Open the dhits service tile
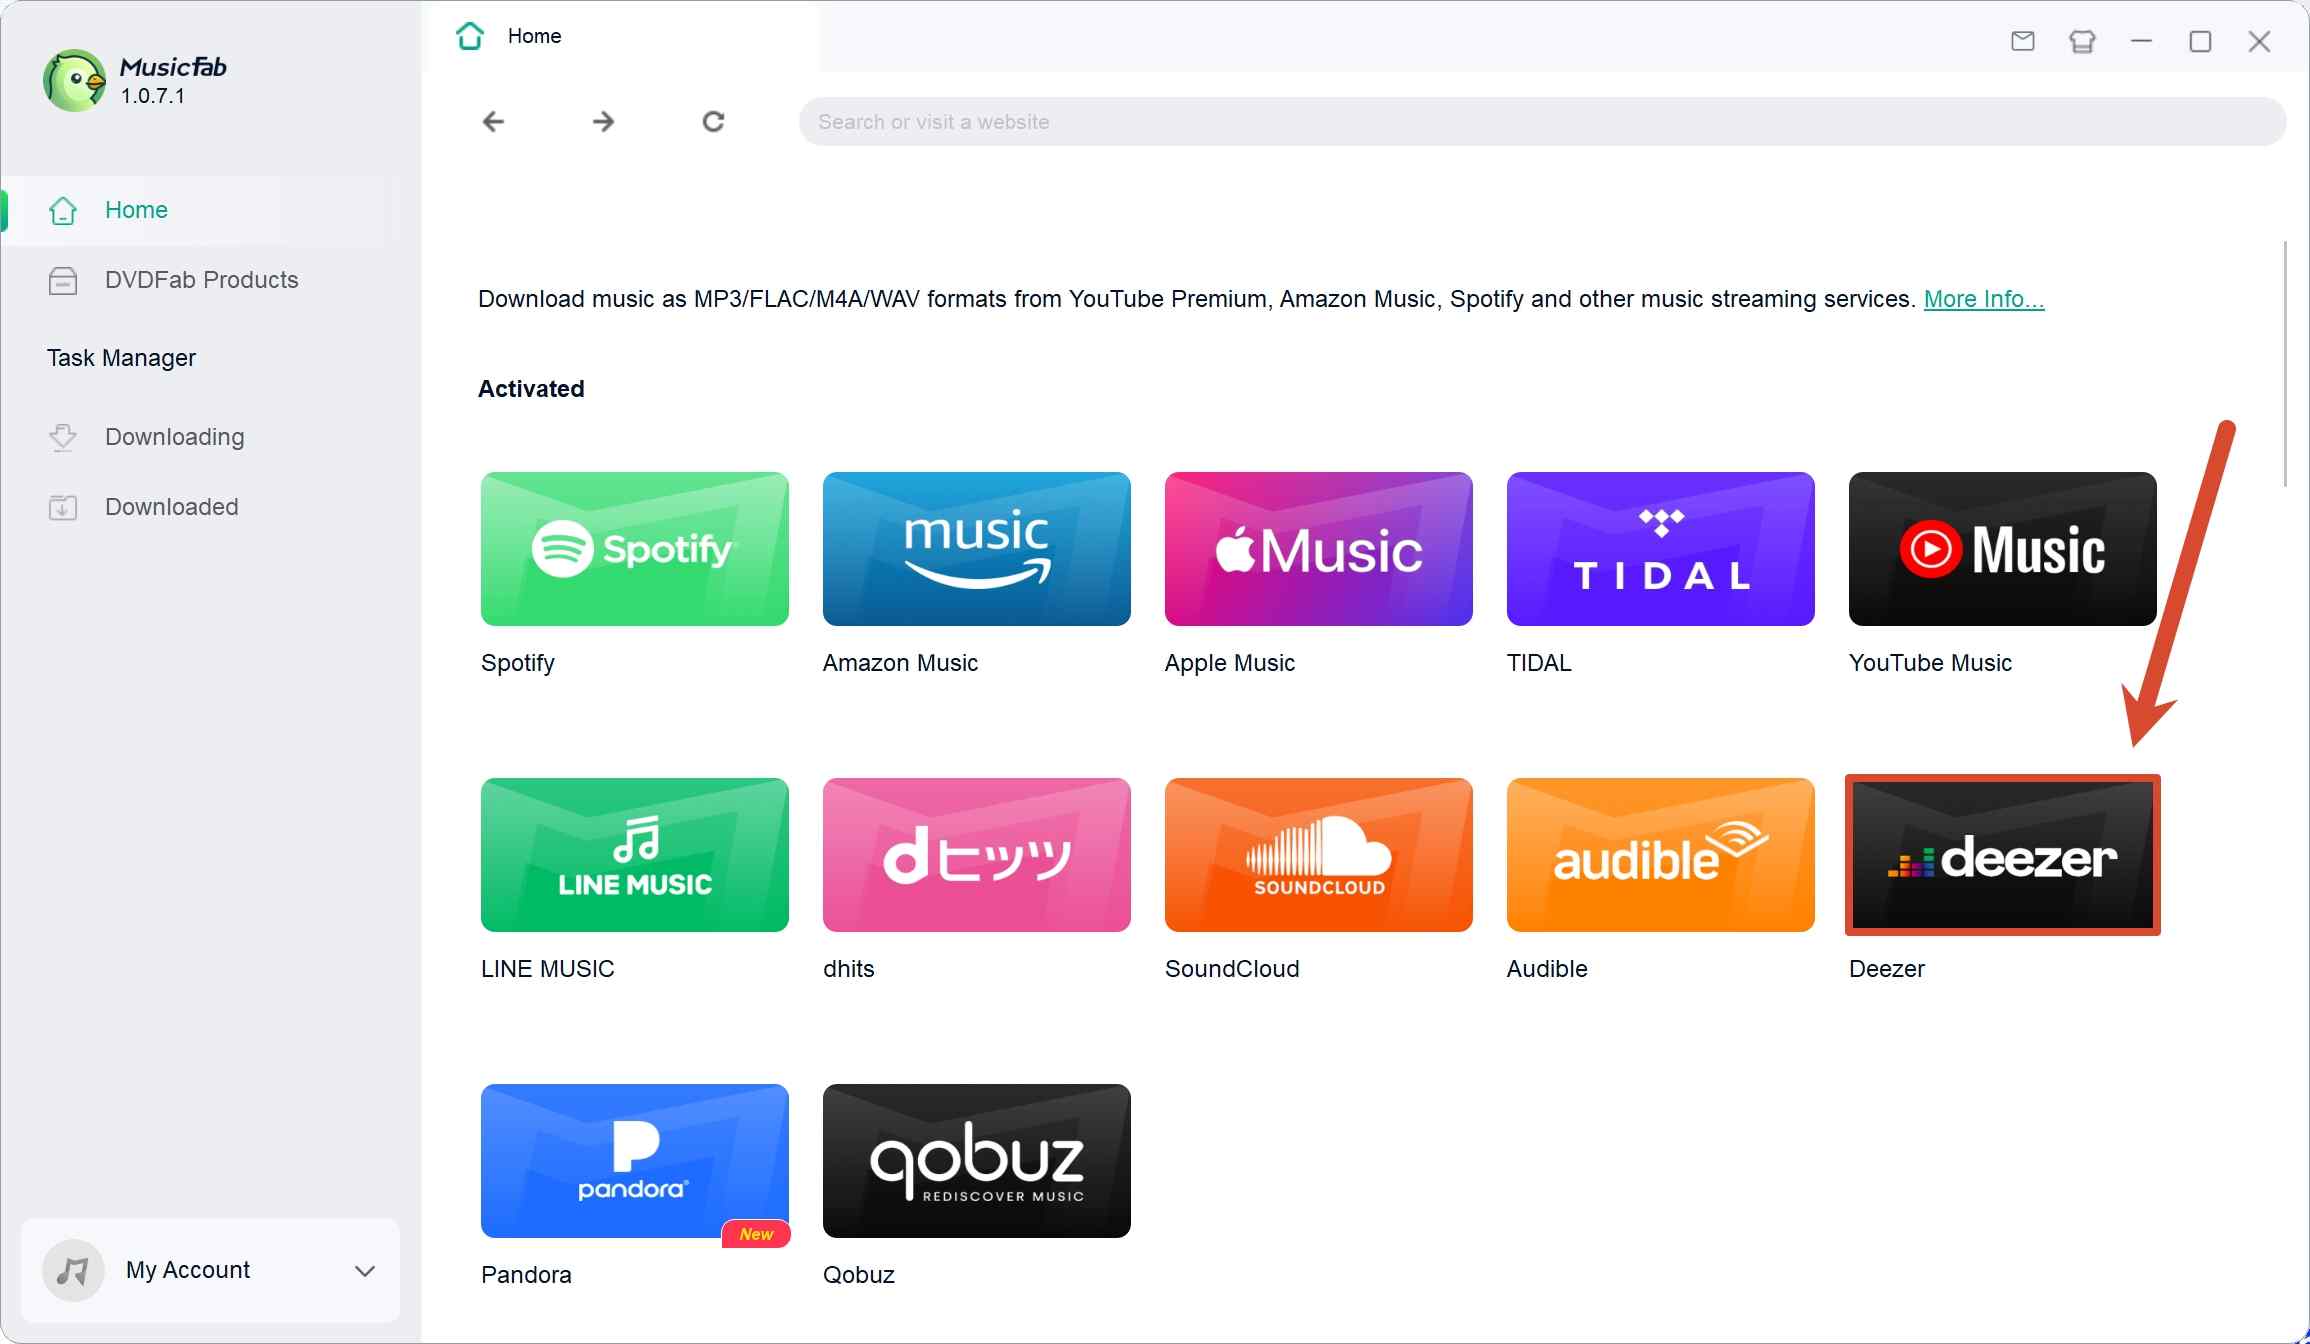 tap(976, 855)
